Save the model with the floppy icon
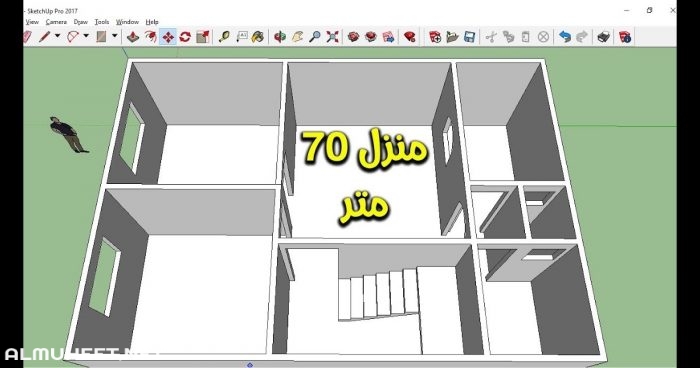The width and height of the screenshot is (700, 368). point(469,37)
